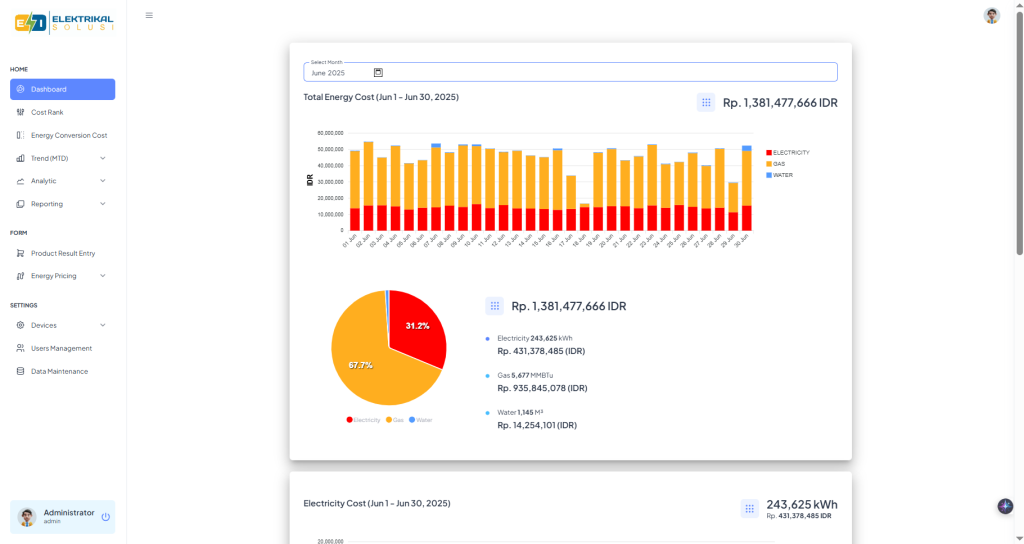
Task: Click the power logout icon beside Administrator
Action: click(105, 517)
